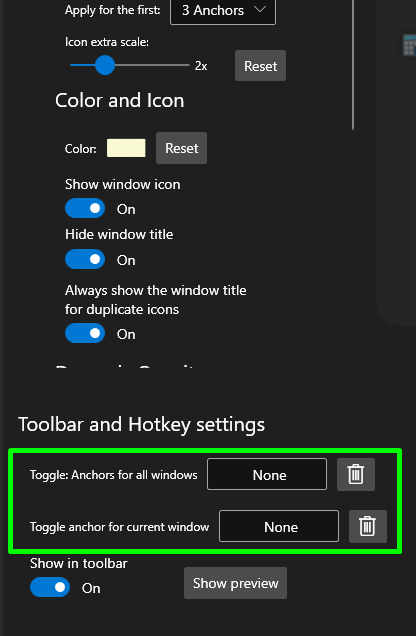Click the partially visible calculator icon
The height and width of the screenshot is (636, 416).
coord(409,45)
